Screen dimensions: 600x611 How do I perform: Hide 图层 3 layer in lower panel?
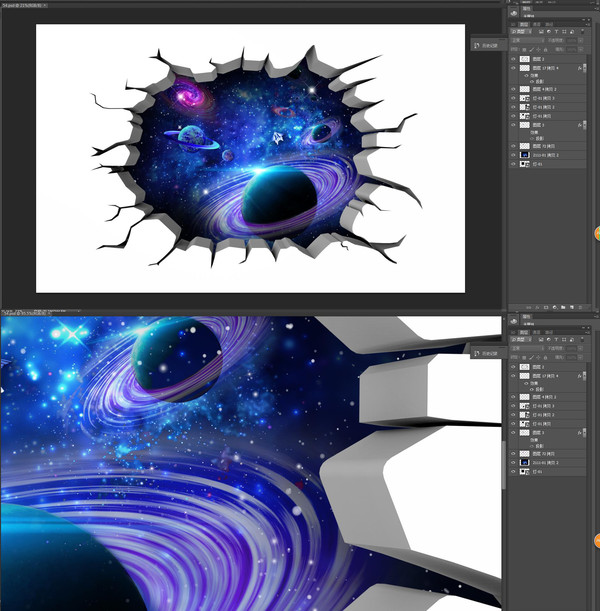point(513,433)
